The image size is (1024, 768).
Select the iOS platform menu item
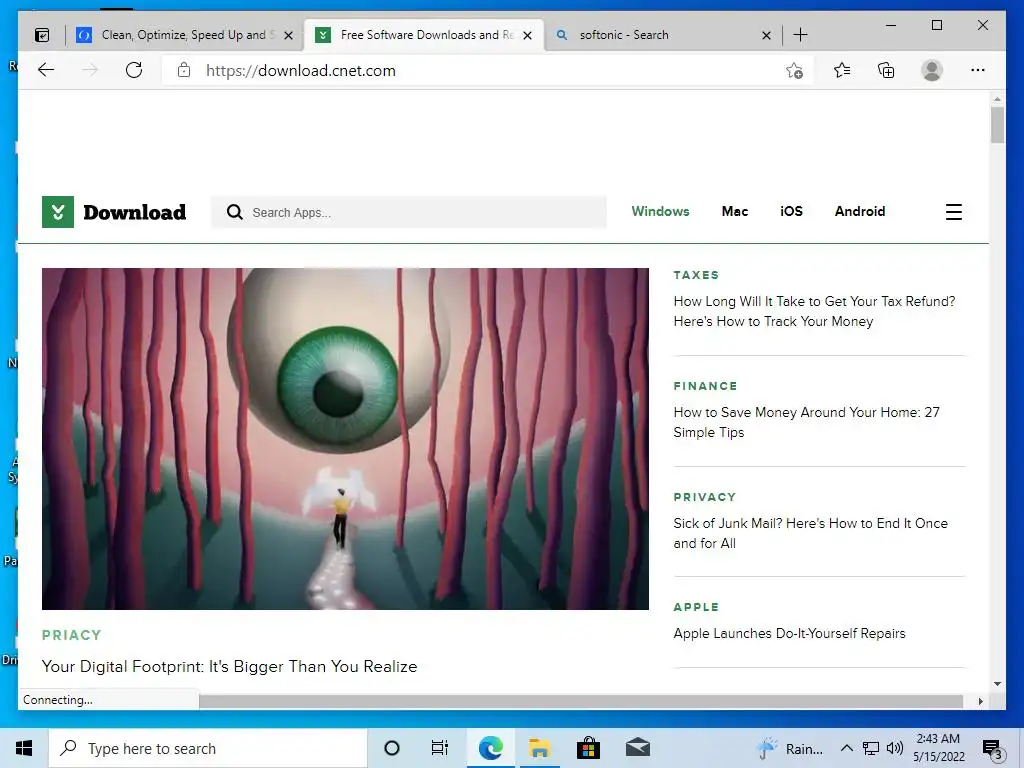click(791, 212)
